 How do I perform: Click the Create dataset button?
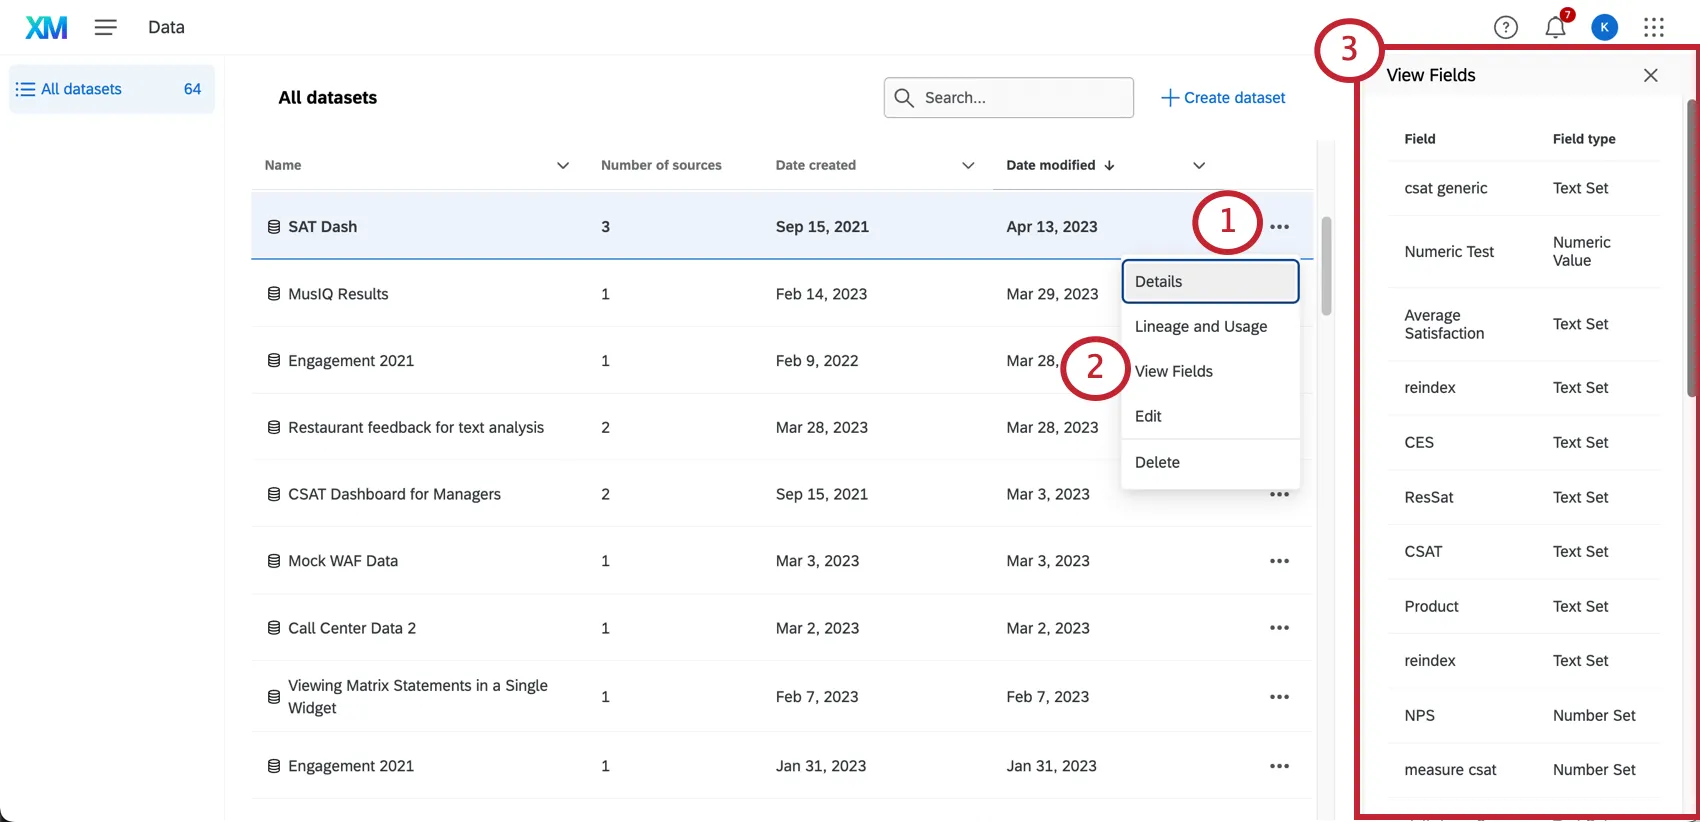click(1223, 98)
